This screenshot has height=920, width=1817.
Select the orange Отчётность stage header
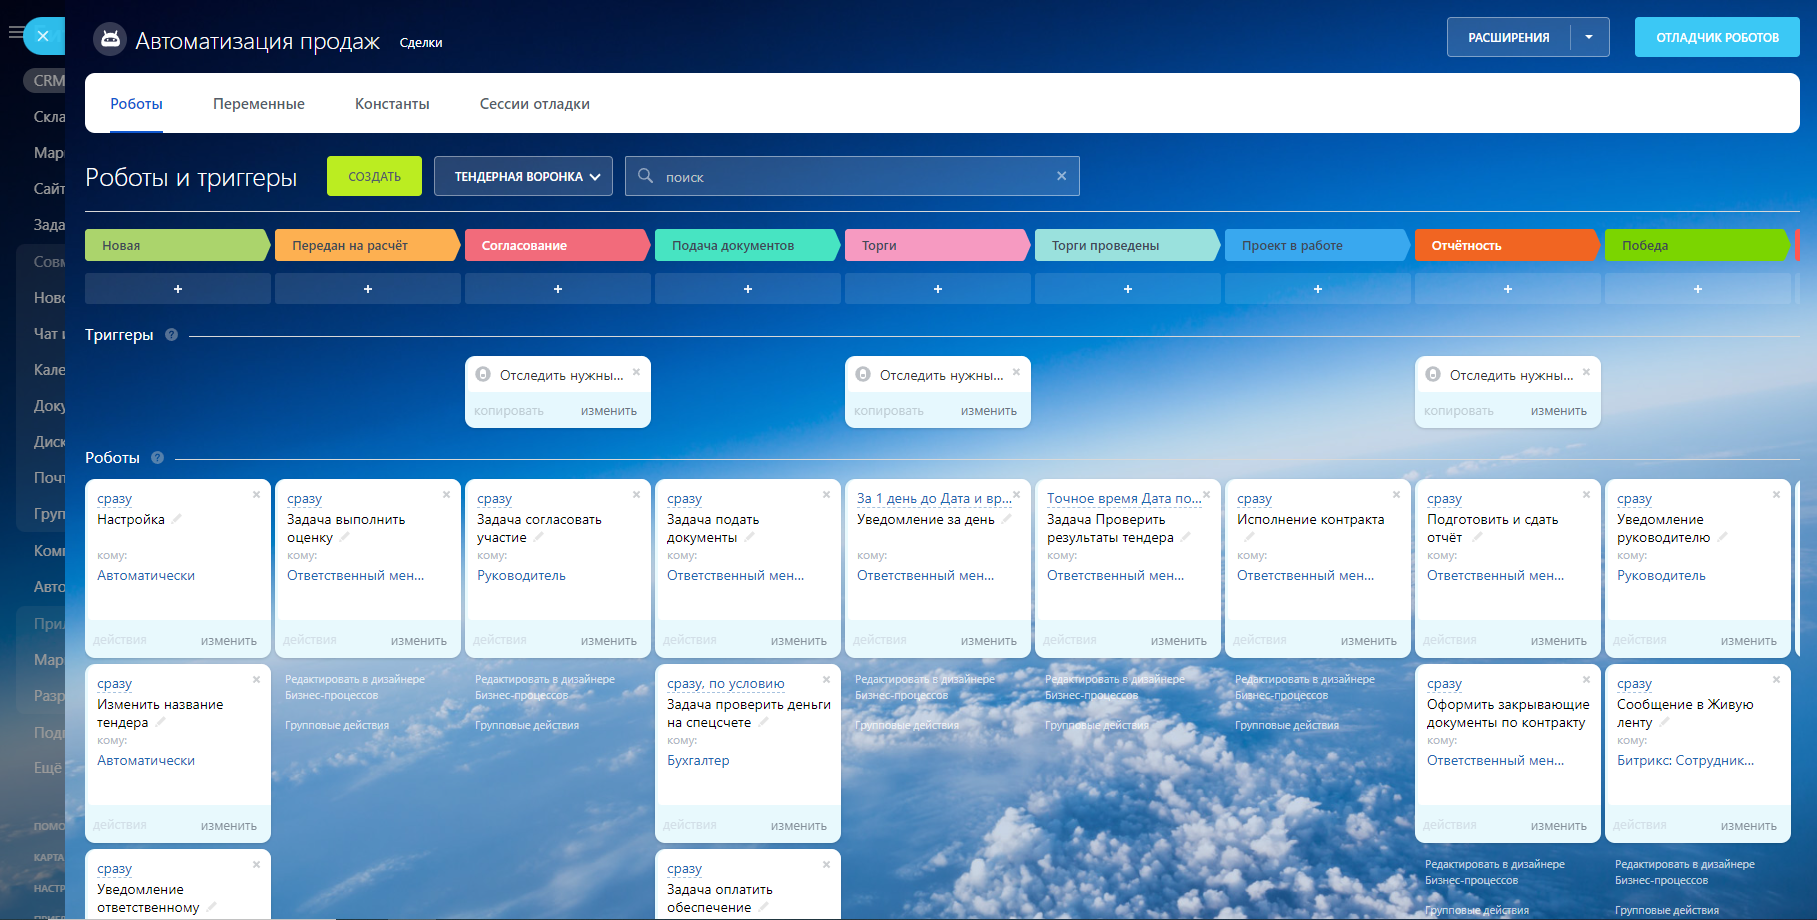tap(1505, 245)
